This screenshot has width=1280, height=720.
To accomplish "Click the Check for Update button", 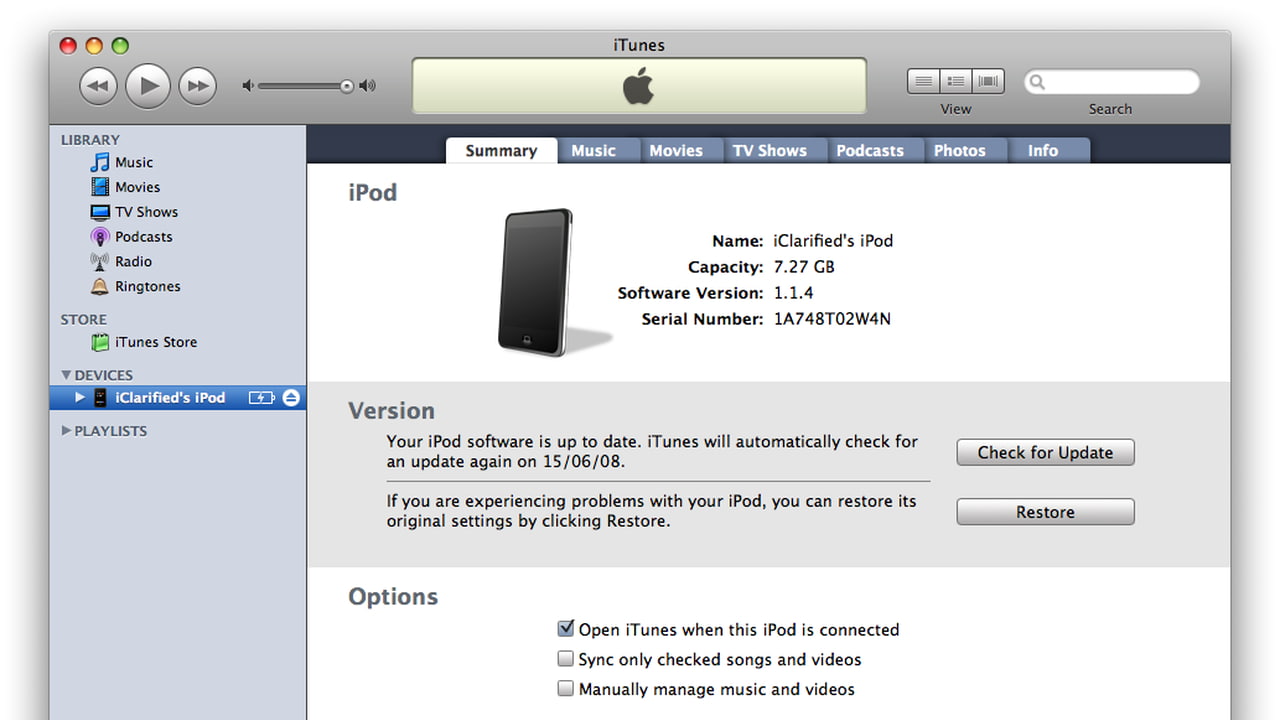I will tap(1045, 452).
